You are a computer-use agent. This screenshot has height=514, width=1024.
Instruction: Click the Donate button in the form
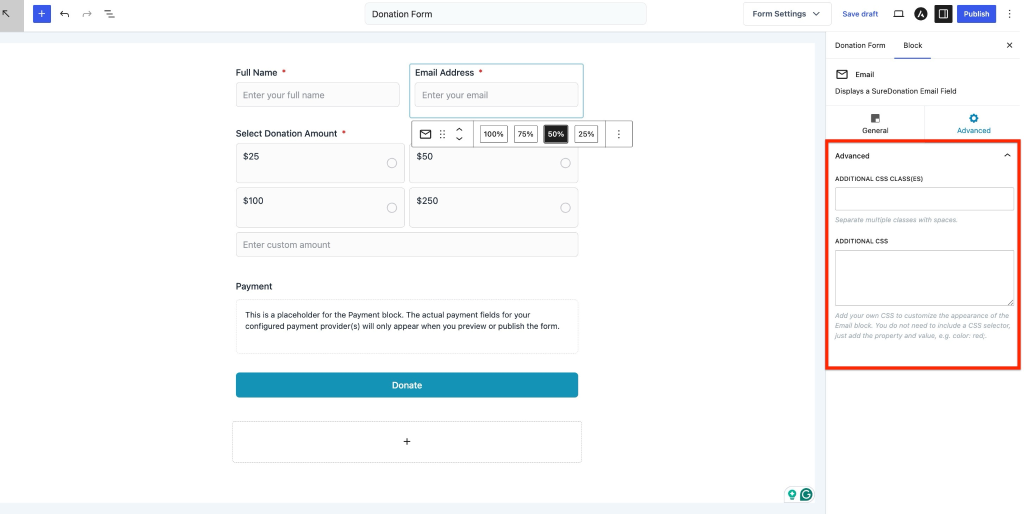pyautogui.click(x=407, y=385)
